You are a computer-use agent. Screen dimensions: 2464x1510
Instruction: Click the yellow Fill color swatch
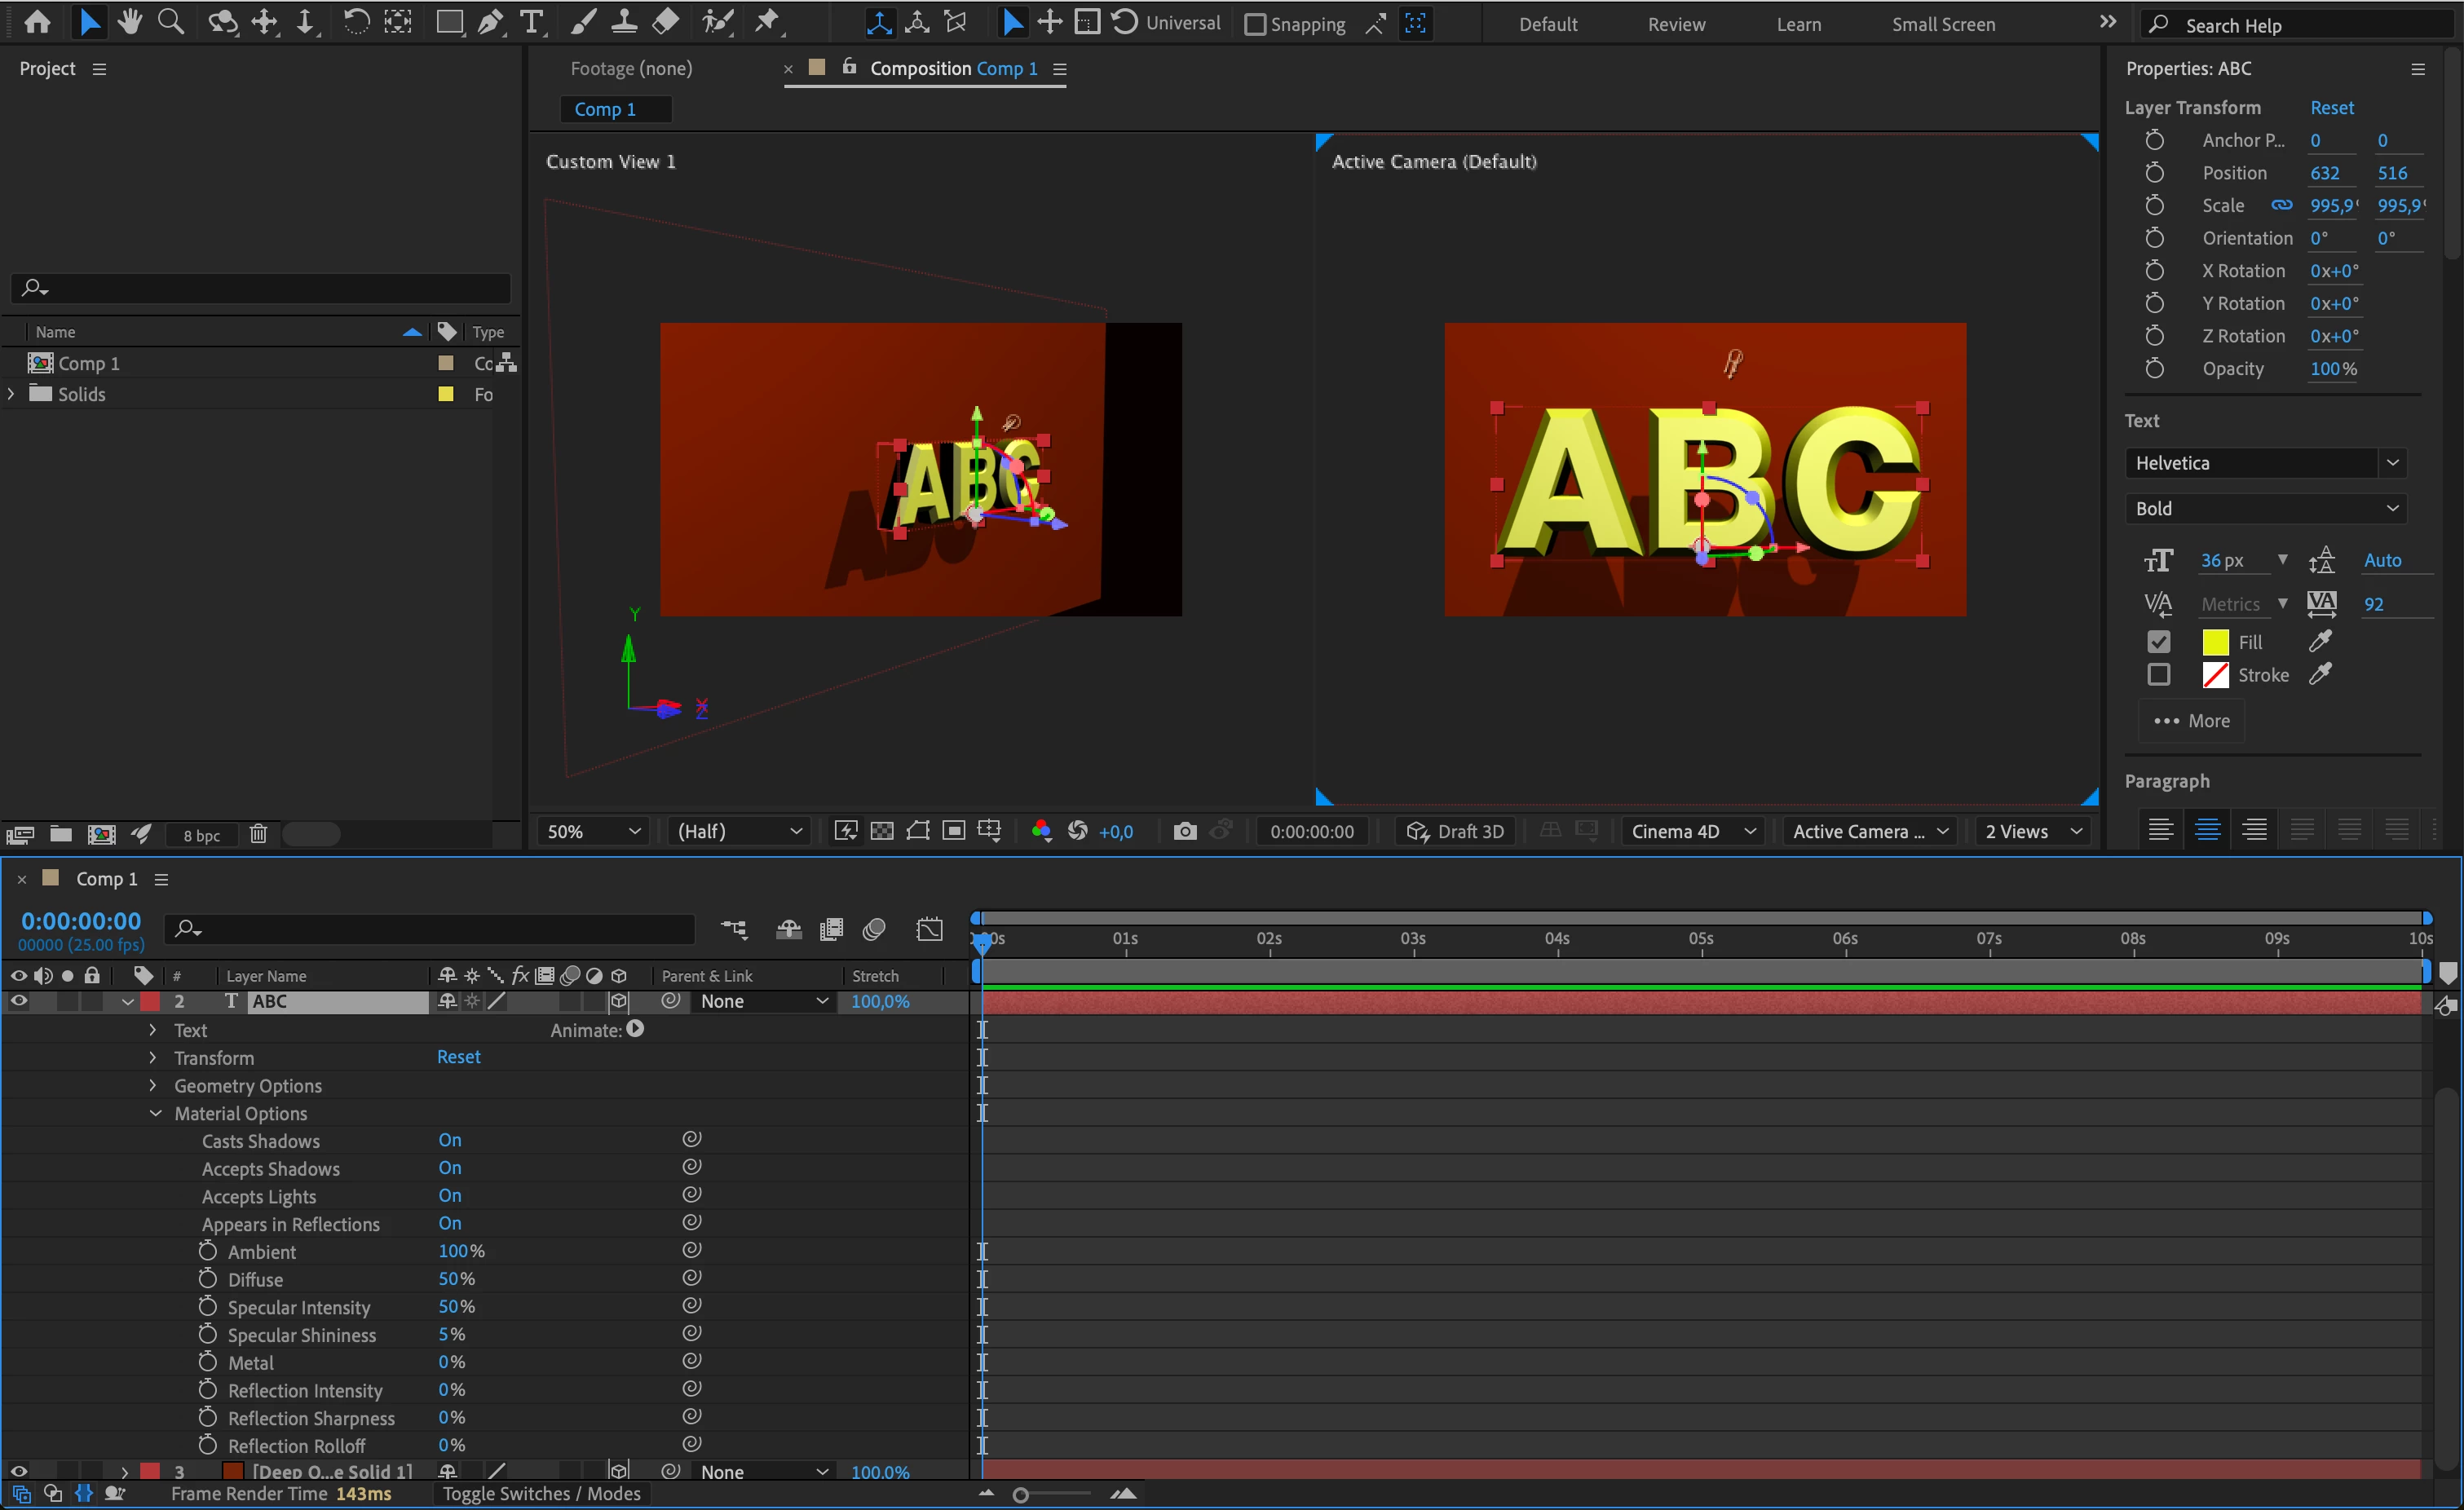(x=2215, y=642)
